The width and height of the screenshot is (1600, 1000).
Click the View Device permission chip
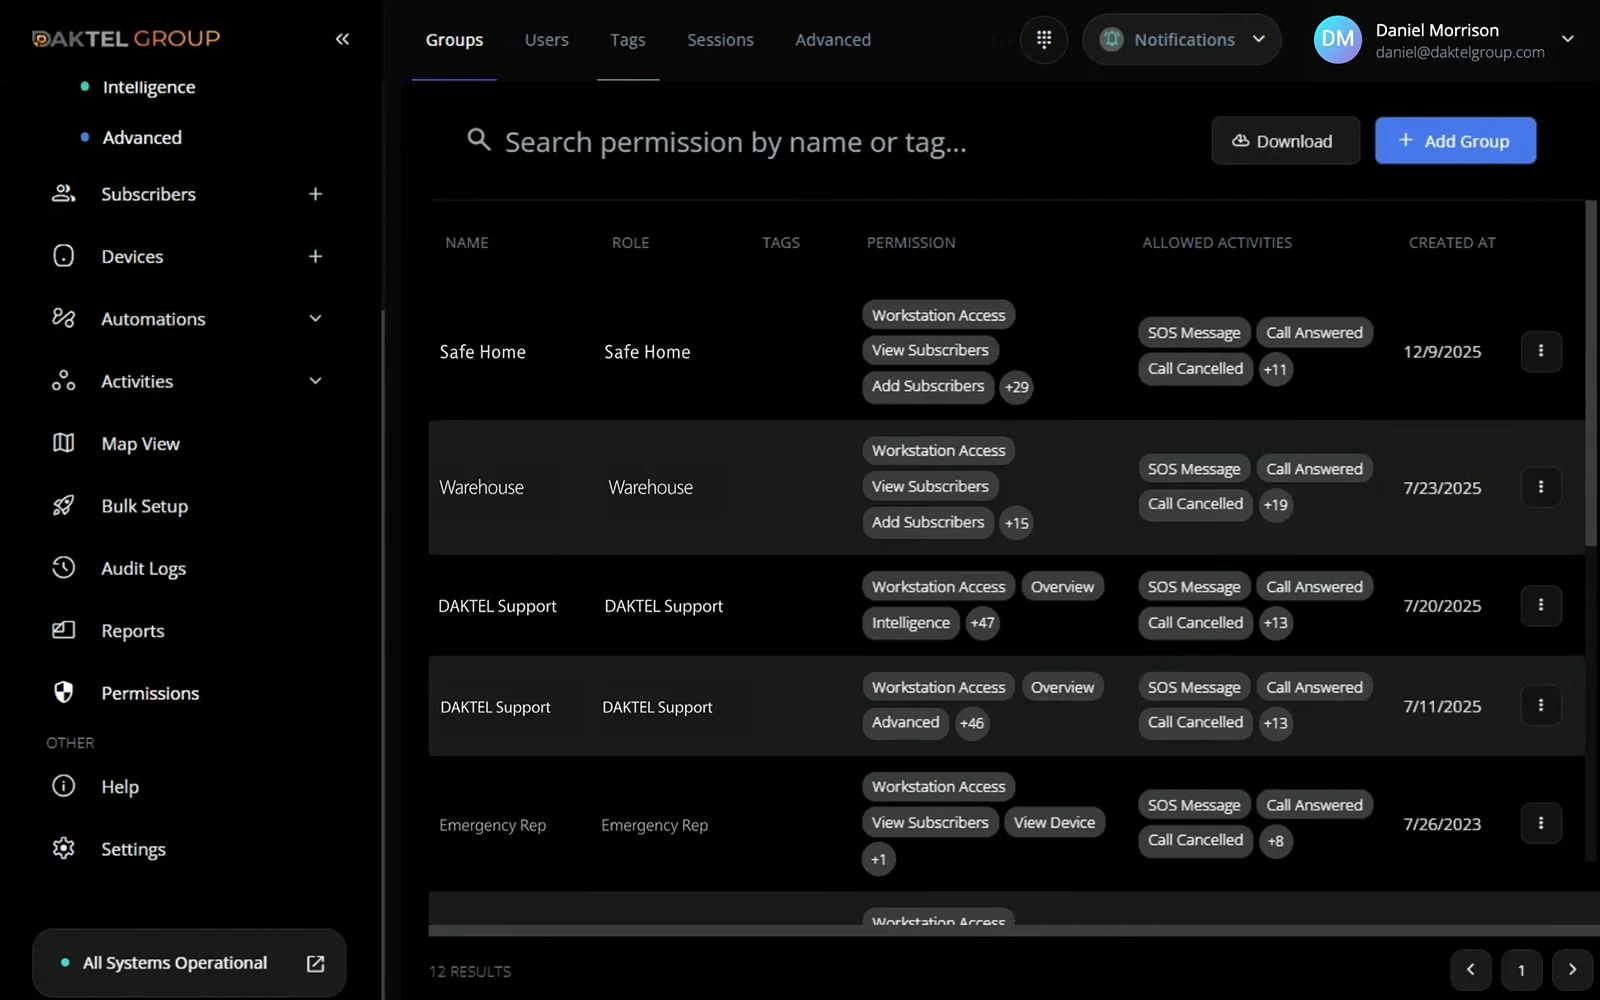click(1054, 823)
